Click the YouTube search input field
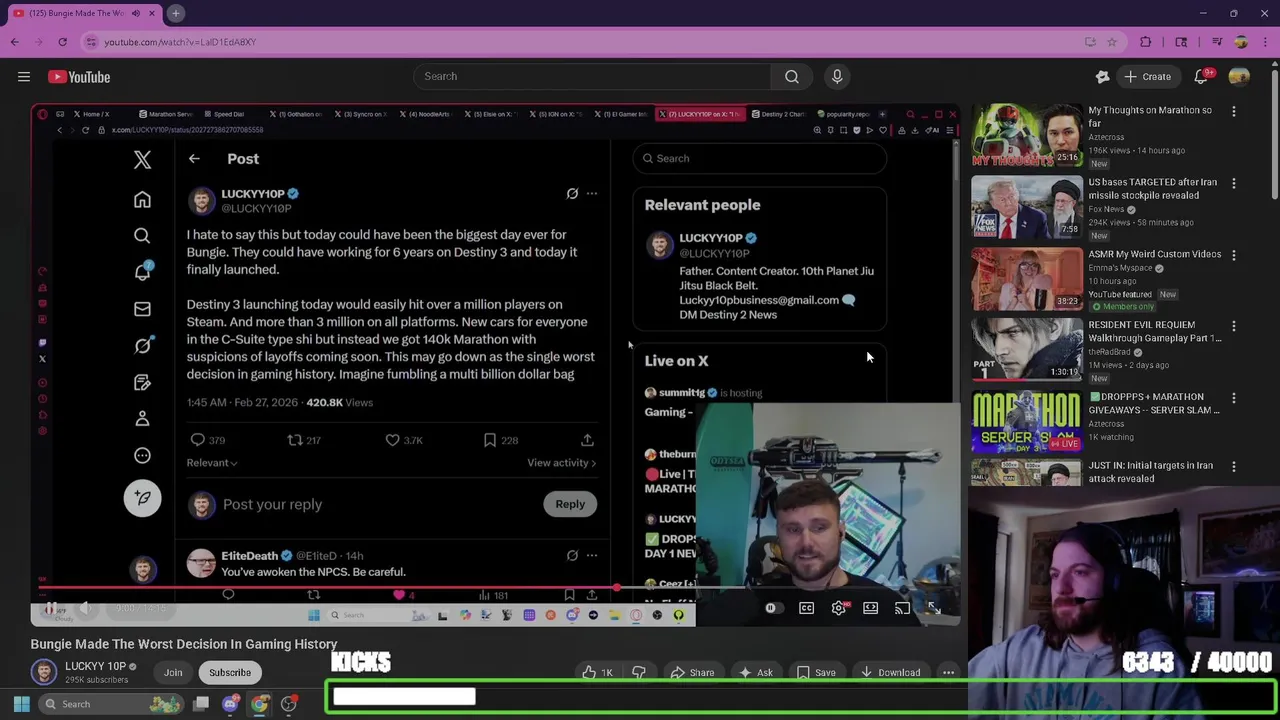This screenshot has height=720, width=1280. click(592, 77)
